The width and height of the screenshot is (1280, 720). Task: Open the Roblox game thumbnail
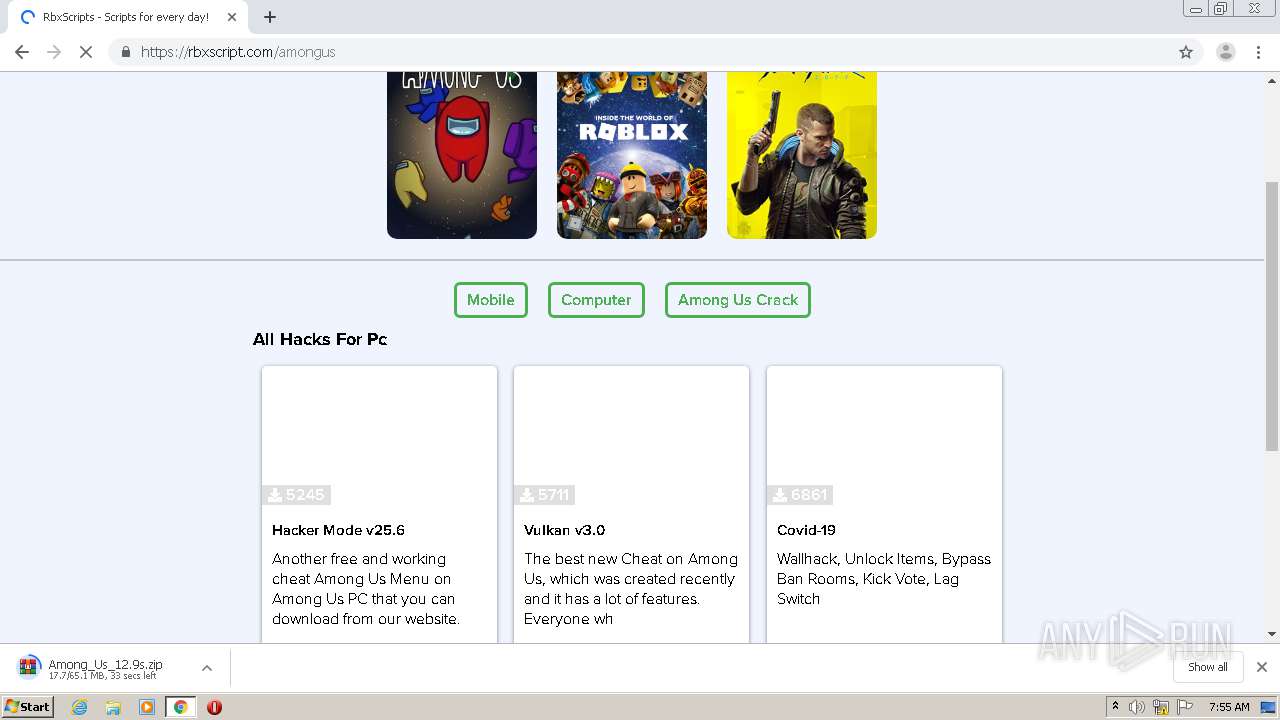(632, 155)
